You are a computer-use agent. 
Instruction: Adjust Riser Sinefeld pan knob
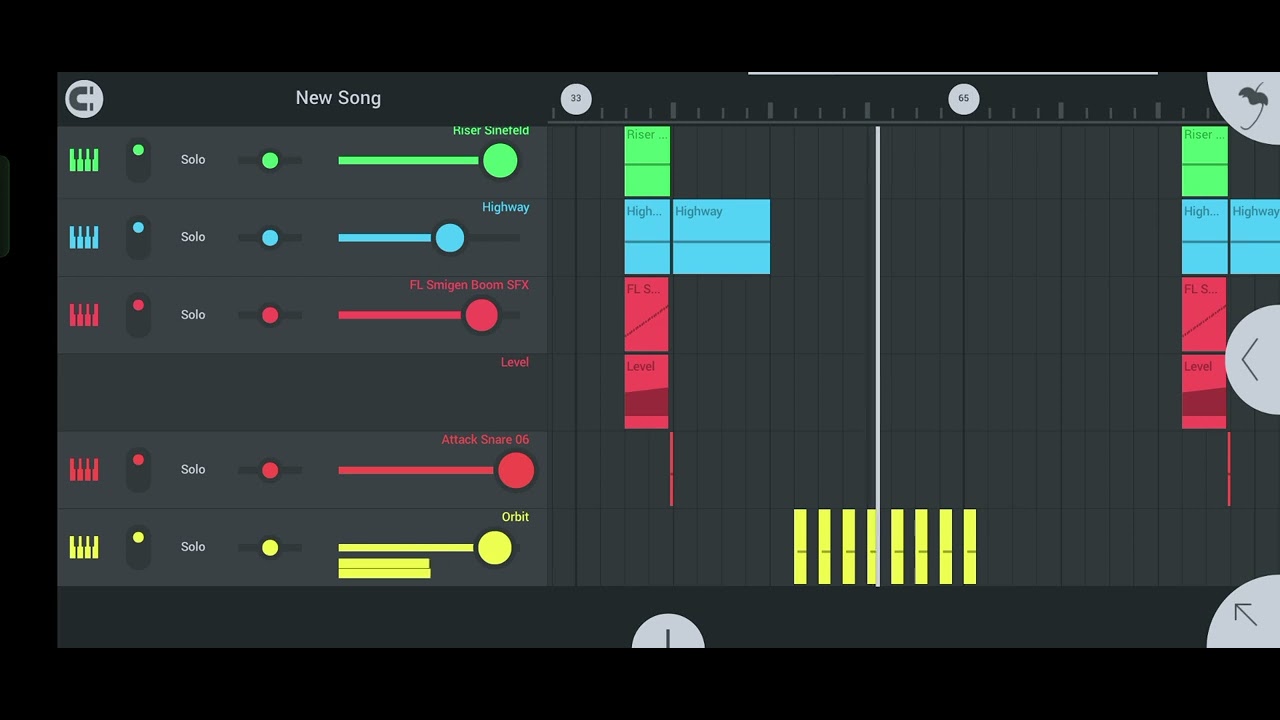pyautogui.click(x=270, y=160)
